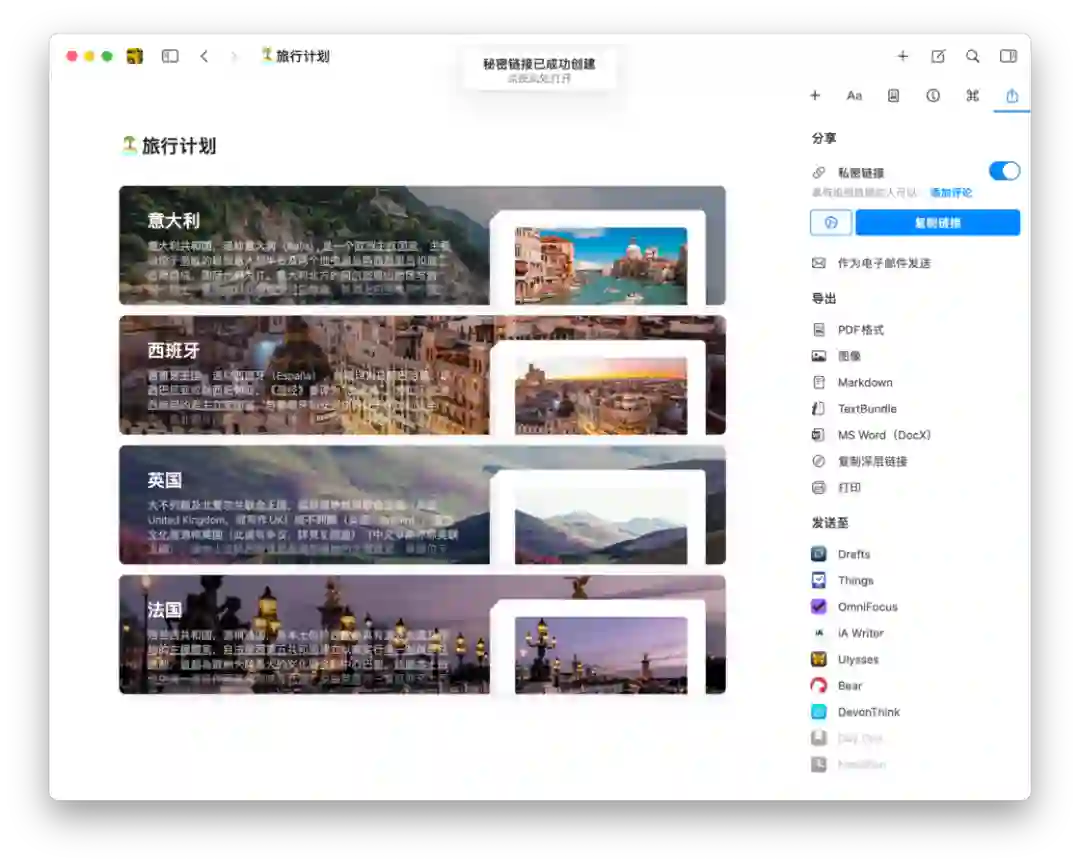Send the document to Ulysses

(857, 660)
